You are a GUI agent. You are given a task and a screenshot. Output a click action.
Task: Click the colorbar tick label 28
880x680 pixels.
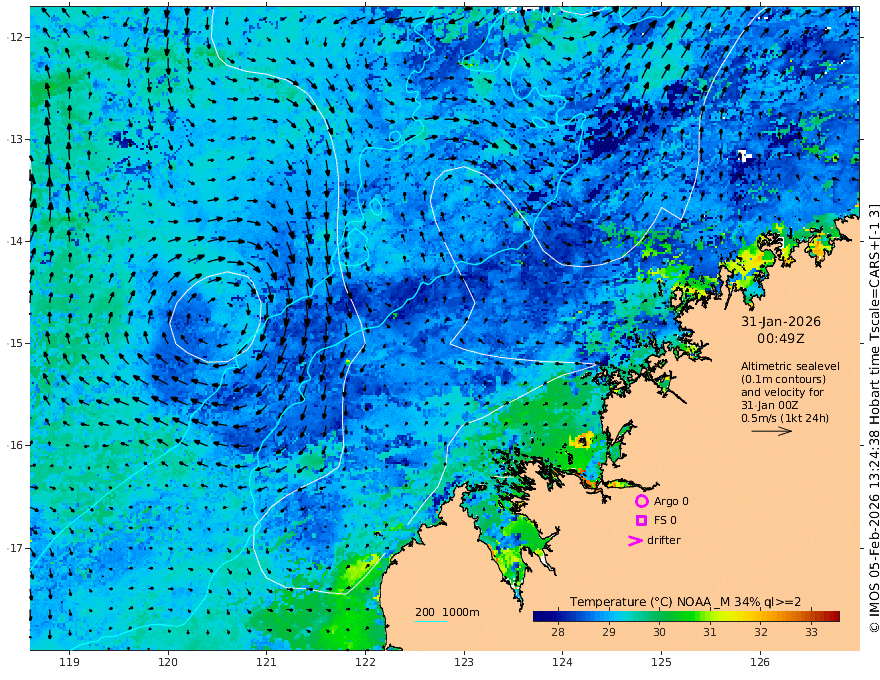point(557,632)
